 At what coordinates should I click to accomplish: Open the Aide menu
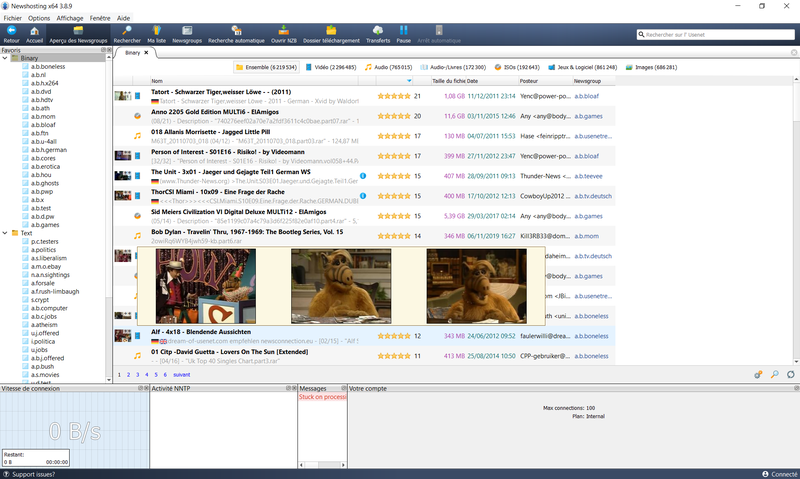(123, 18)
